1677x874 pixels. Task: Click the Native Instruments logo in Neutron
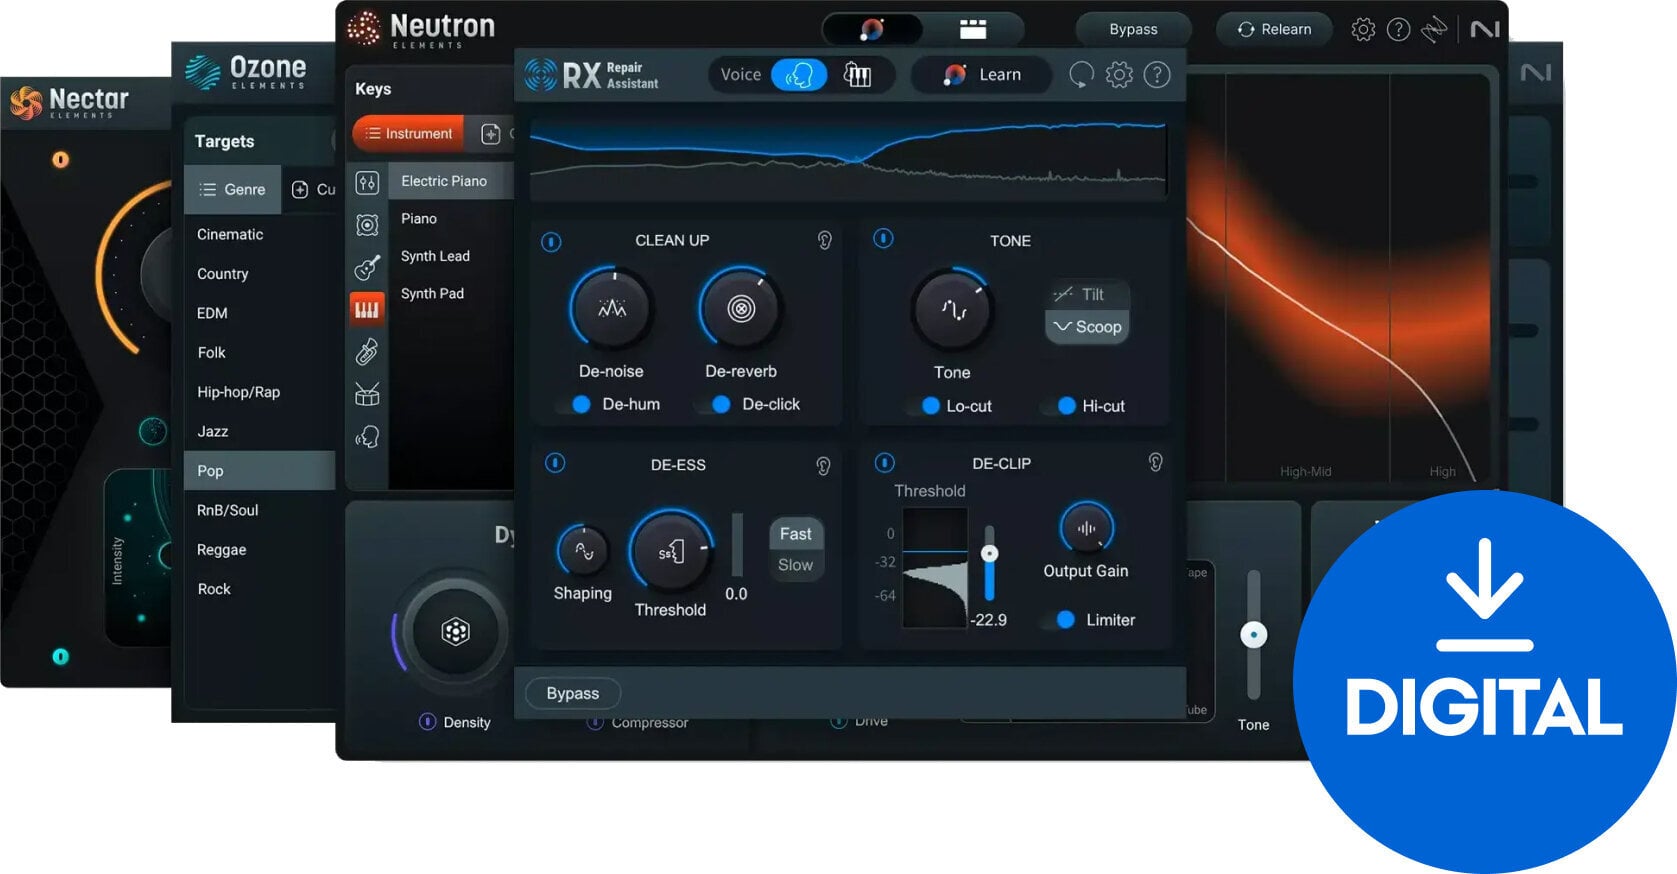[1485, 29]
